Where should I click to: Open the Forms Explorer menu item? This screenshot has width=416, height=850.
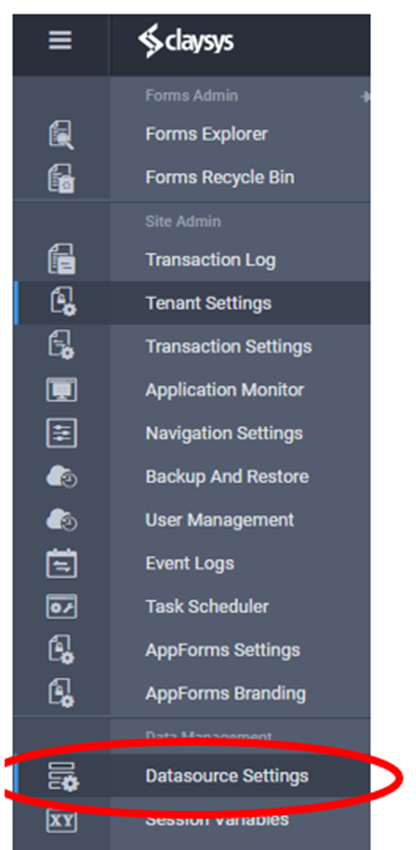coord(207,134)
